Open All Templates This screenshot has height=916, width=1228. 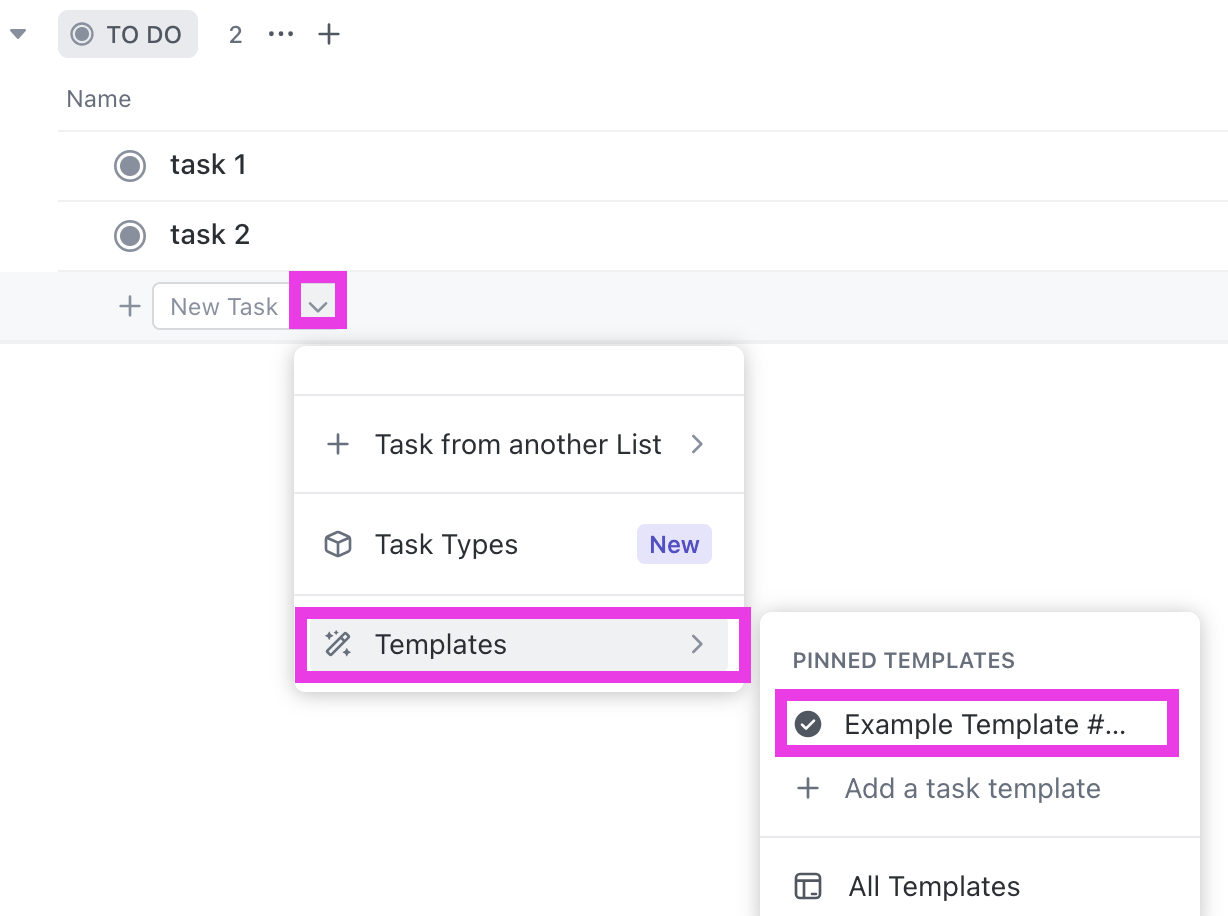pos(934,886)
